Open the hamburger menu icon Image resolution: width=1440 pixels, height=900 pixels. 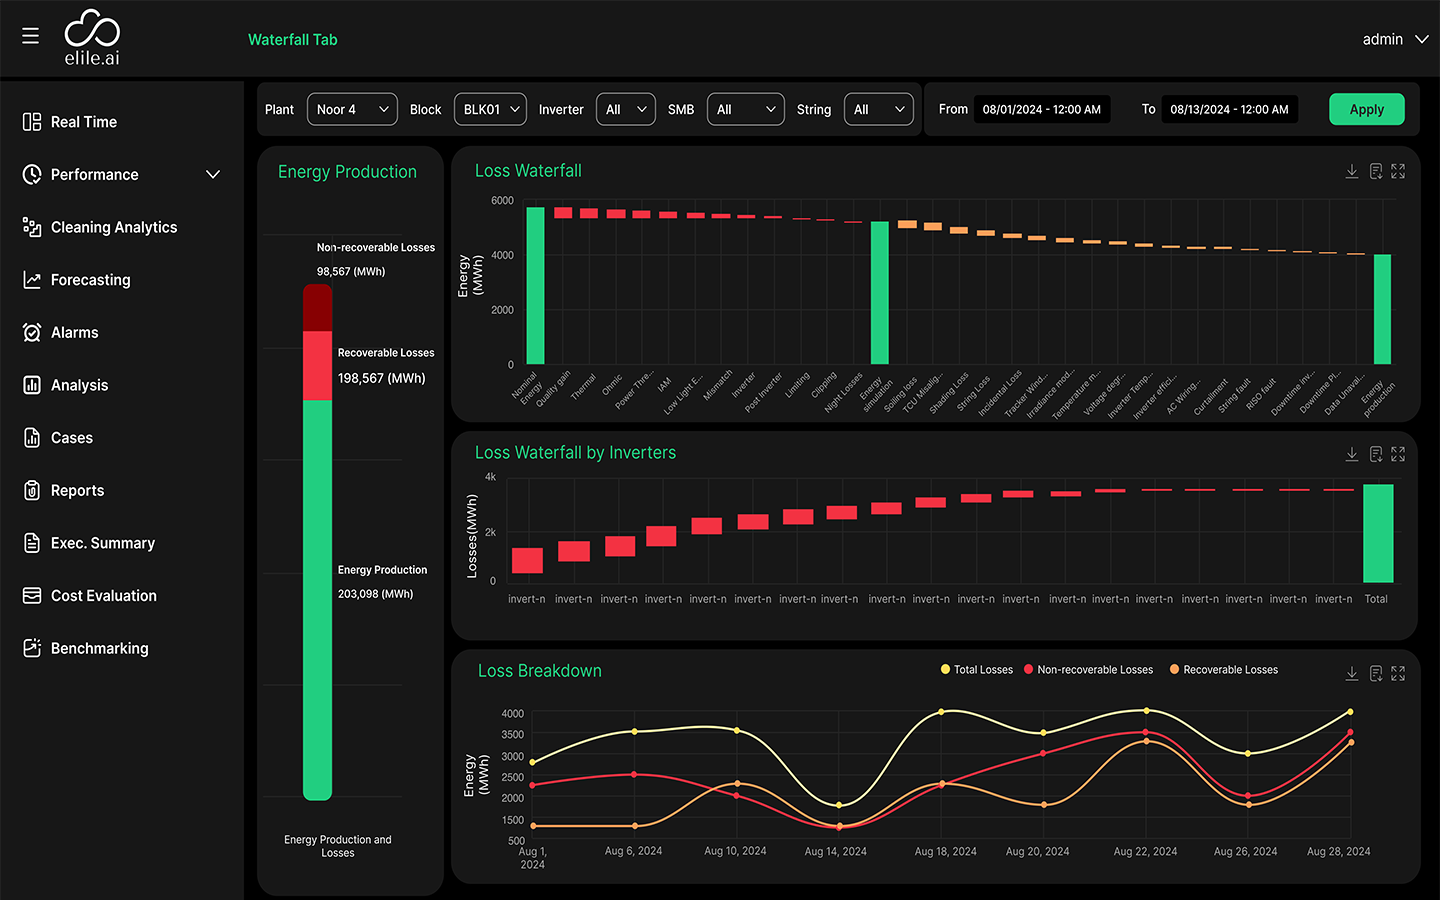tap(31, 36)
